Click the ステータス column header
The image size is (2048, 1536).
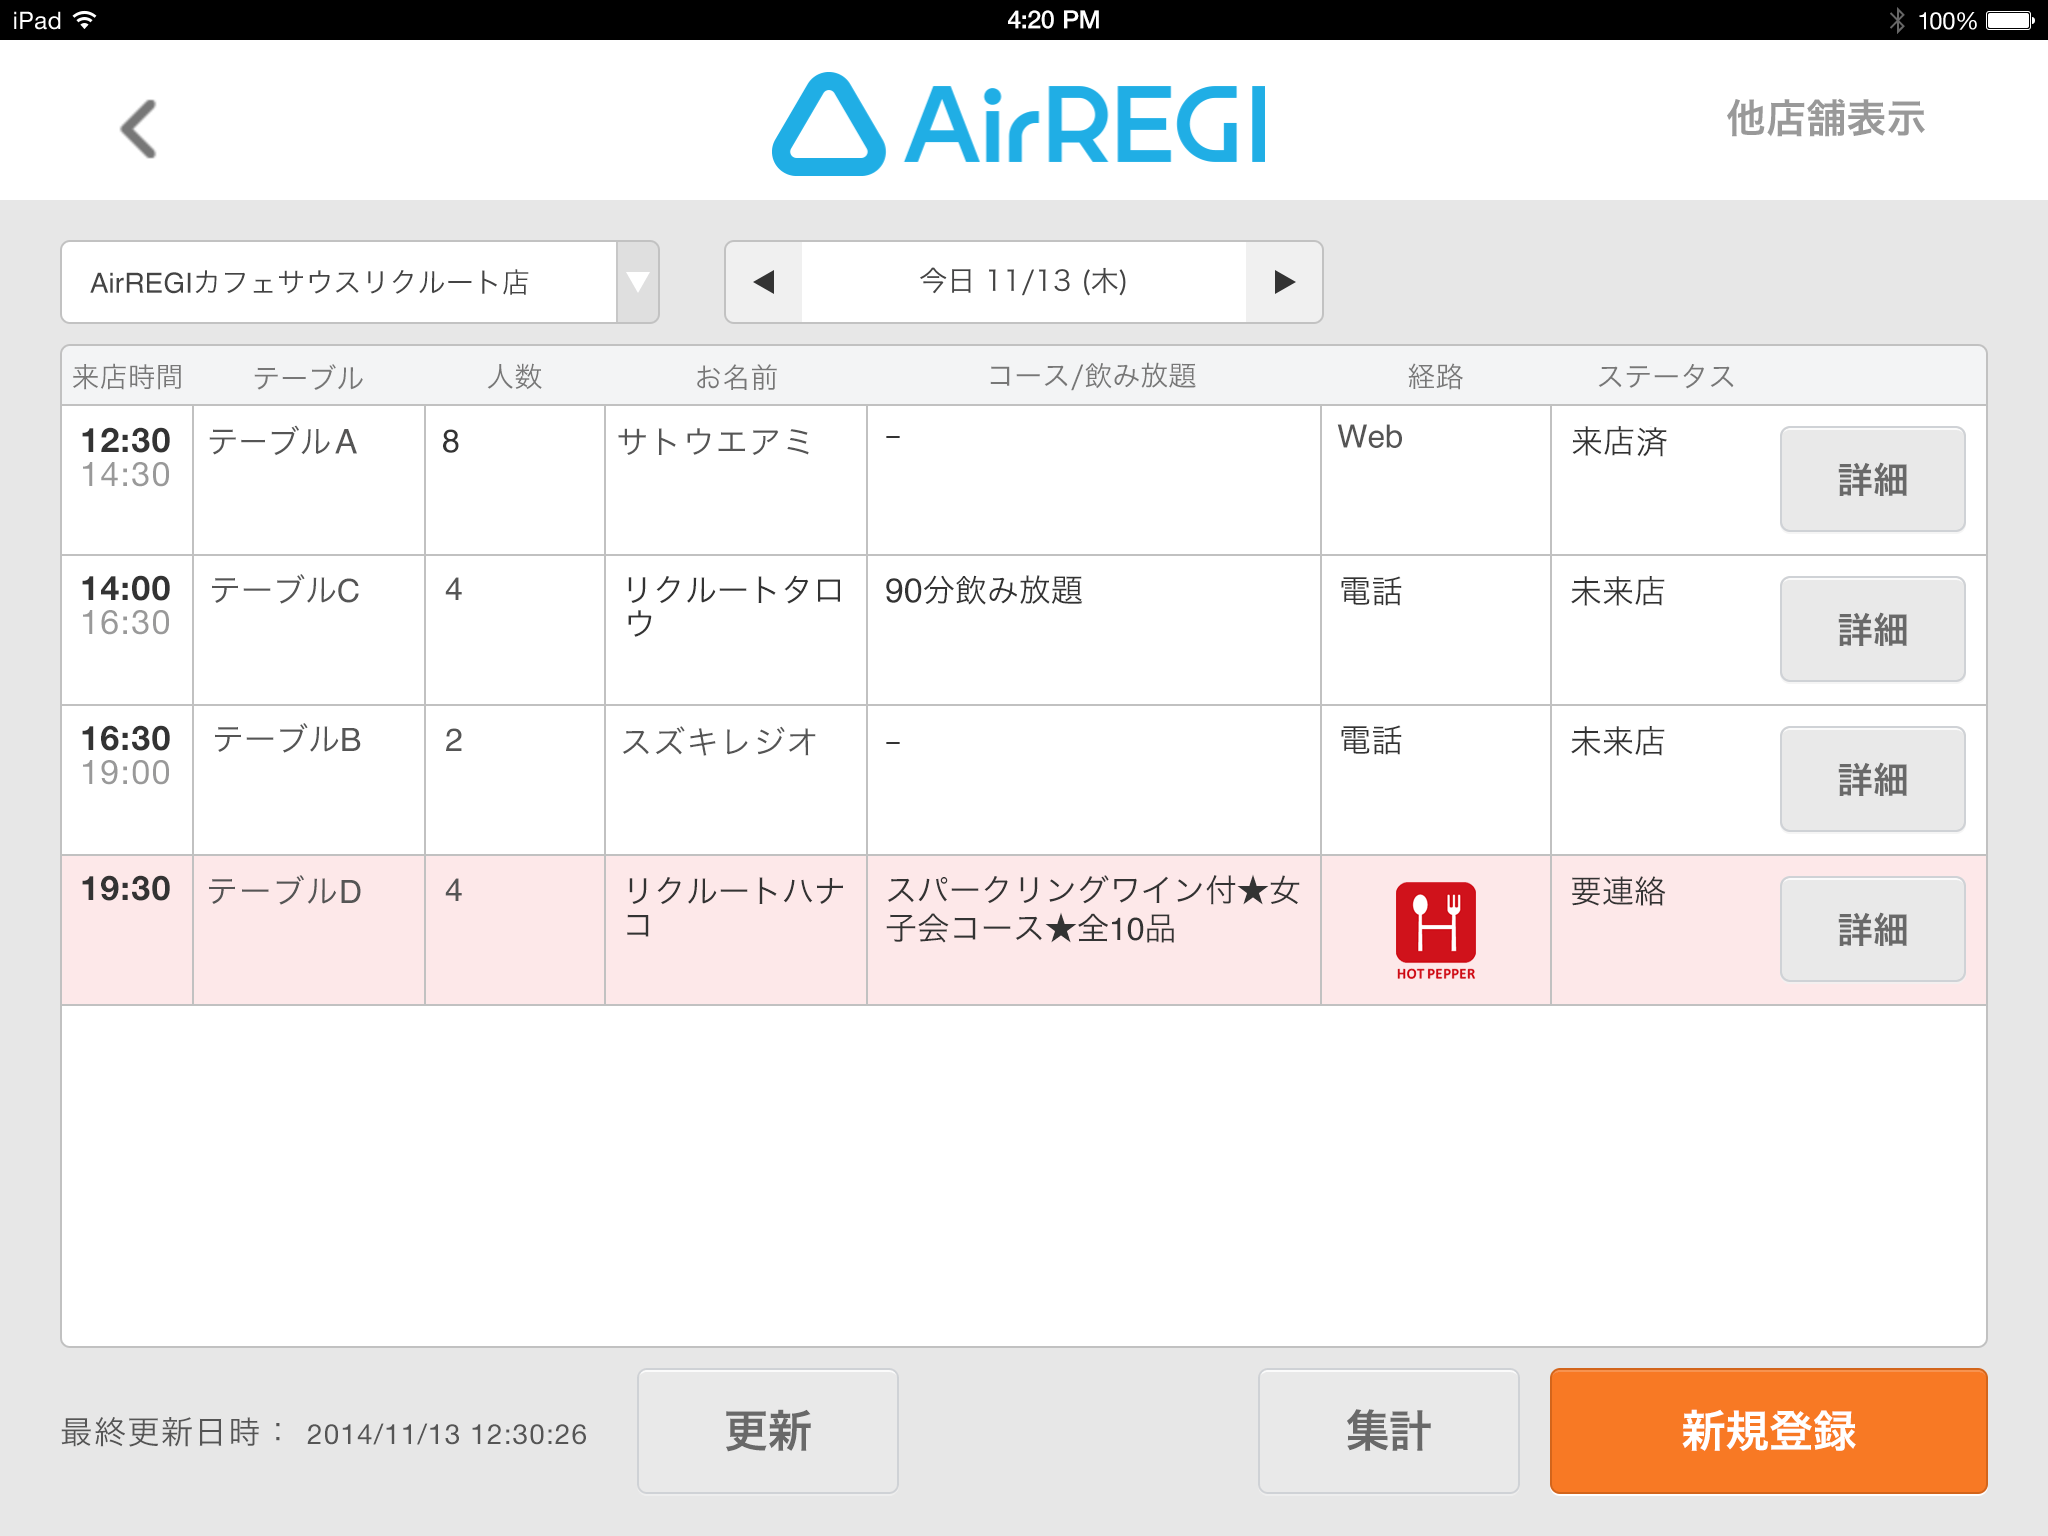pos(1665,377)
